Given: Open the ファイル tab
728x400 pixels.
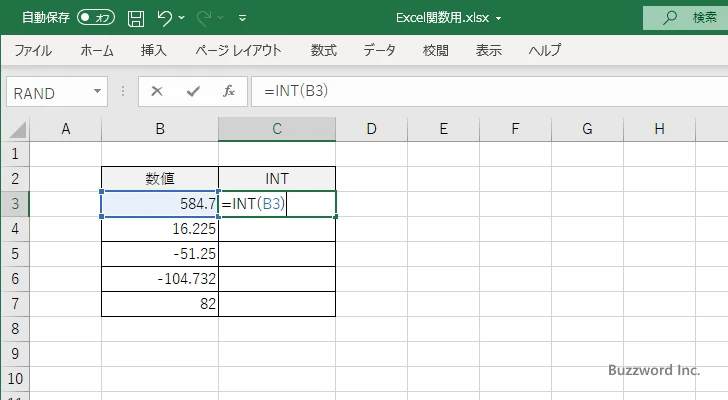Looking at the screenshot, I should point(33,50).
